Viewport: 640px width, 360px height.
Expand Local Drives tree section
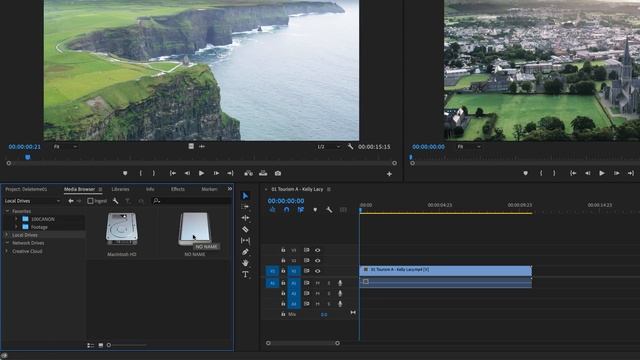[x=7, y=235]
